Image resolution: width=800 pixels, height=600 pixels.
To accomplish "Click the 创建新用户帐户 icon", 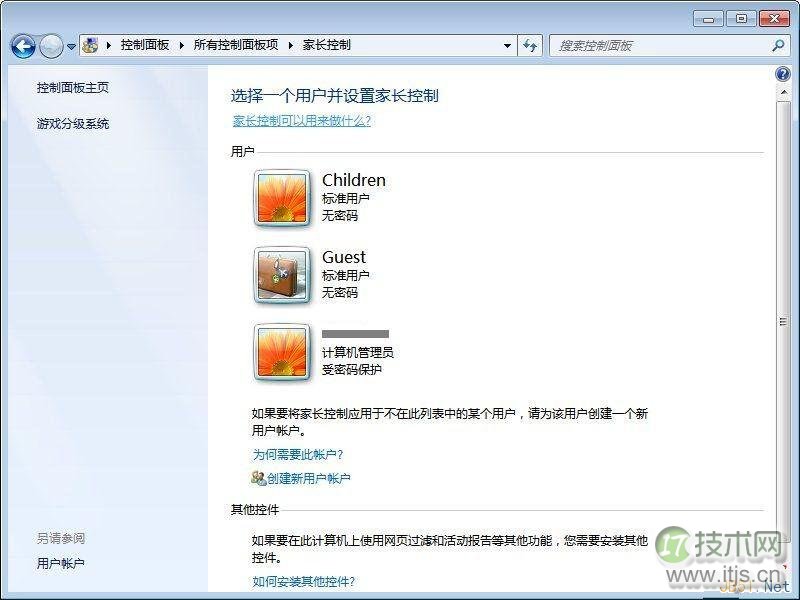I will pos(260,478).
